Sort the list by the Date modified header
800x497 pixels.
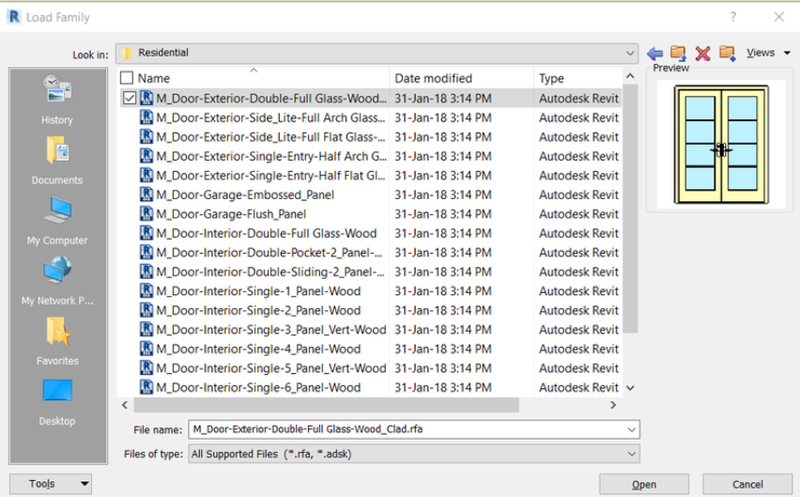click(x=433, y=78)
